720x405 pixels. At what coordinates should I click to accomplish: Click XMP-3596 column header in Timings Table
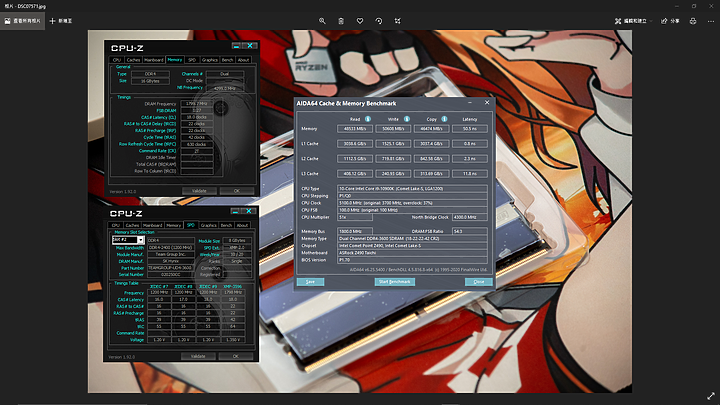click(233, 287)
